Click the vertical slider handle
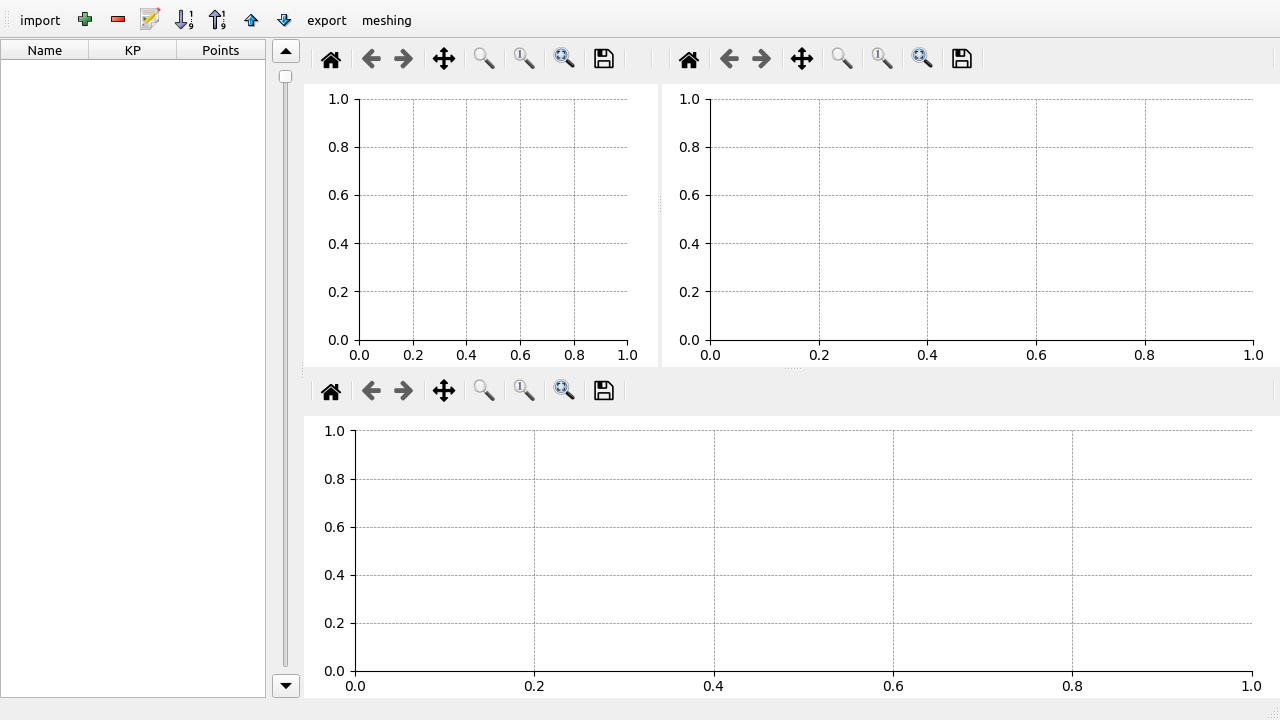The image size is (1280, 720). point(286,77)
